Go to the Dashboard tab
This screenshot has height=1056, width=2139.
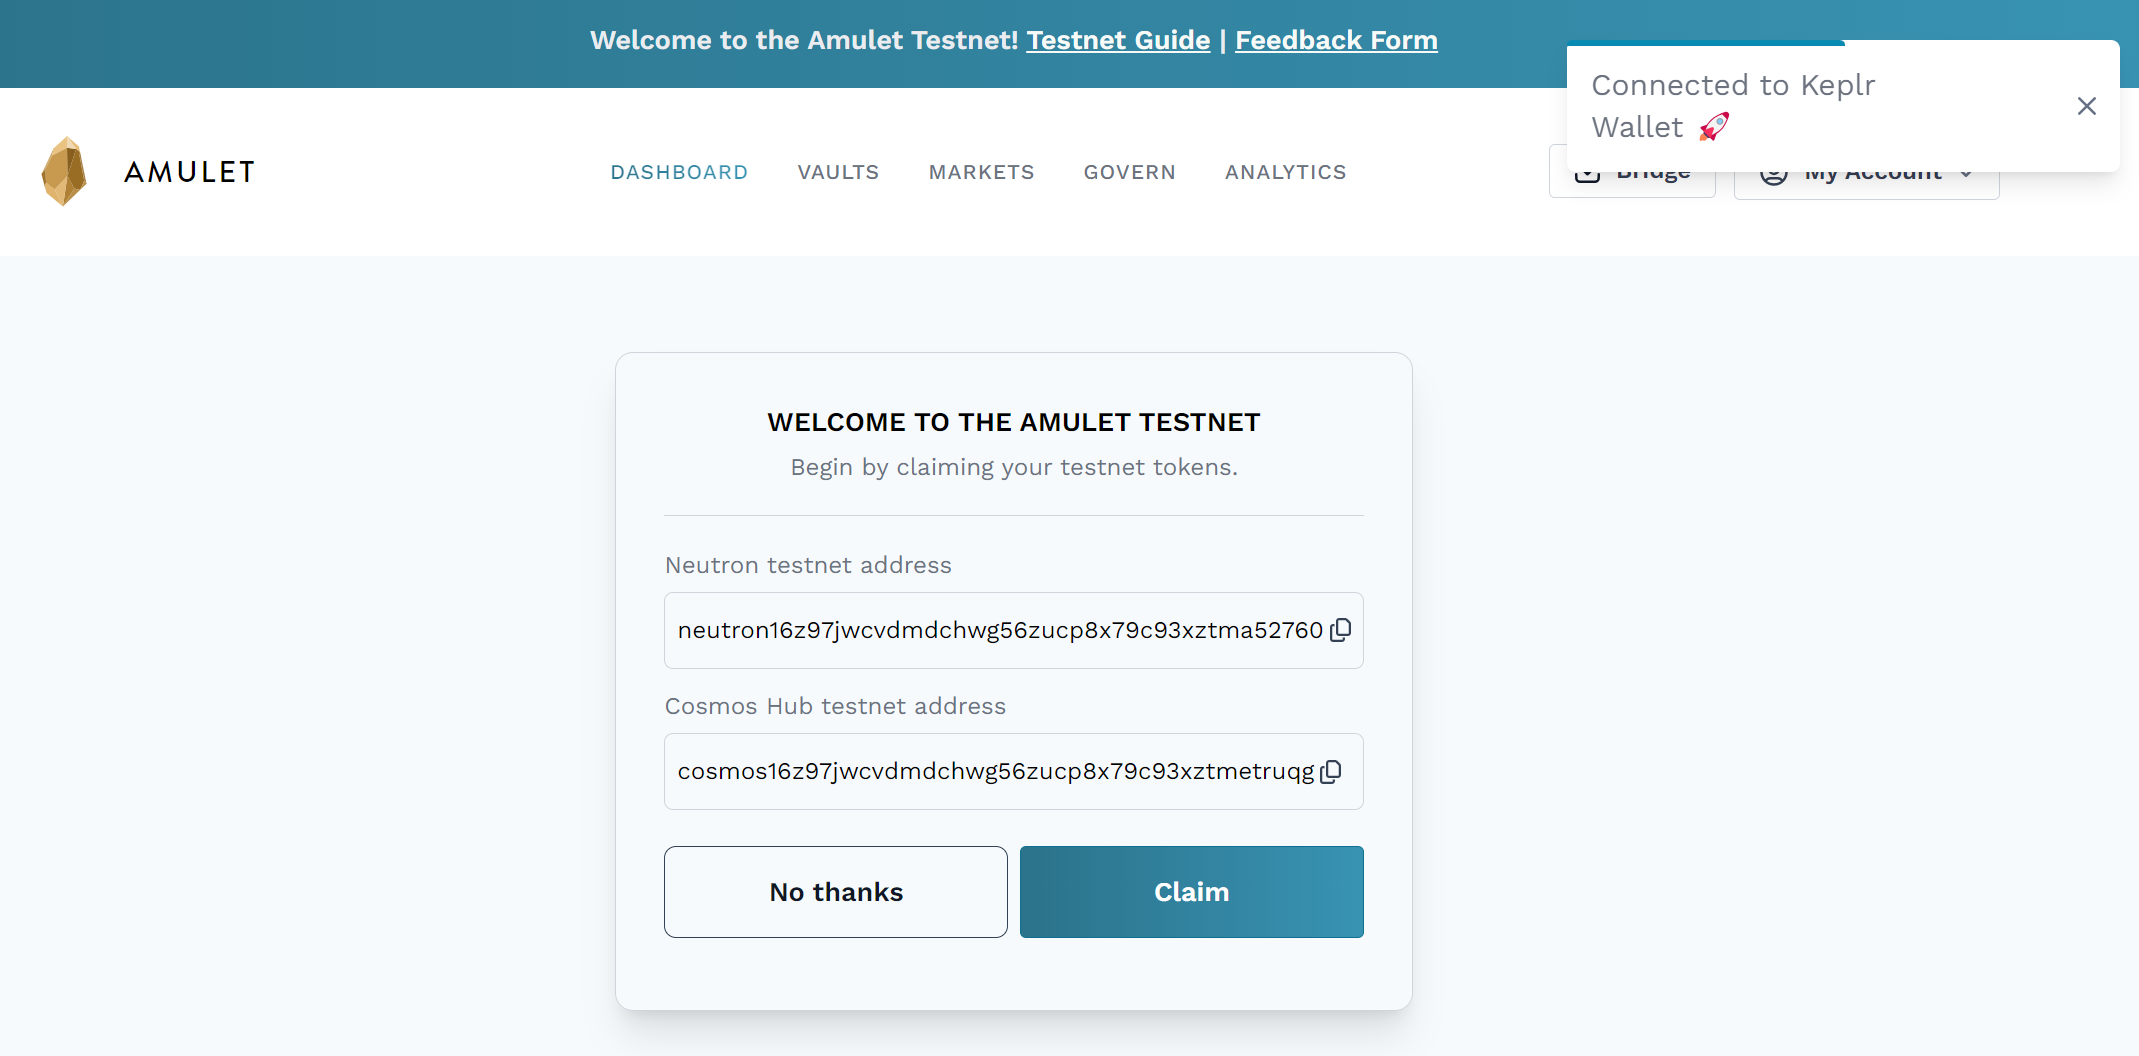pos(679,172)
